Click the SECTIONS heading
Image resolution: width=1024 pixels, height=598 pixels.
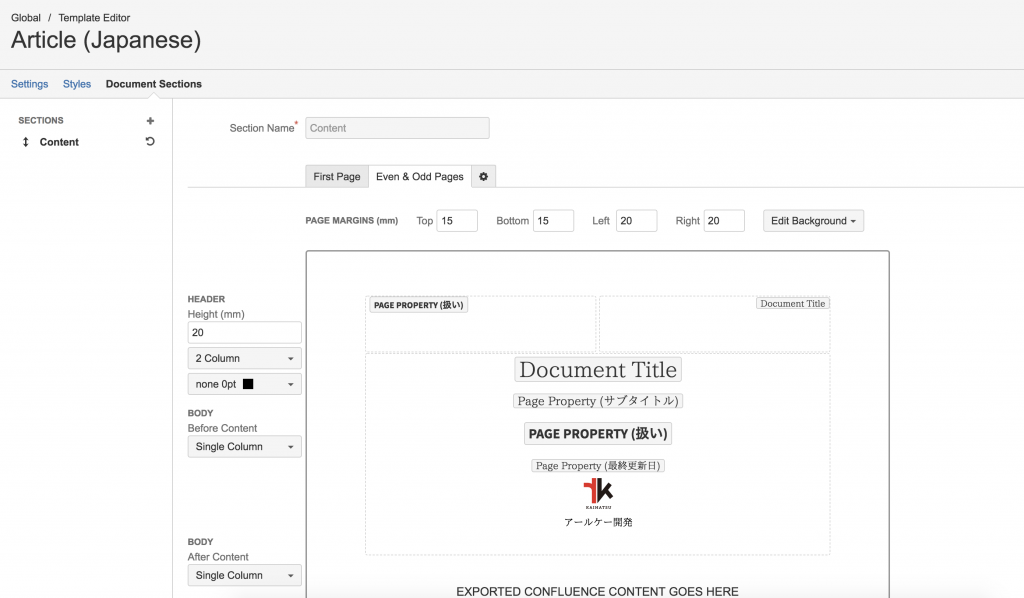(x=40, y=121)
